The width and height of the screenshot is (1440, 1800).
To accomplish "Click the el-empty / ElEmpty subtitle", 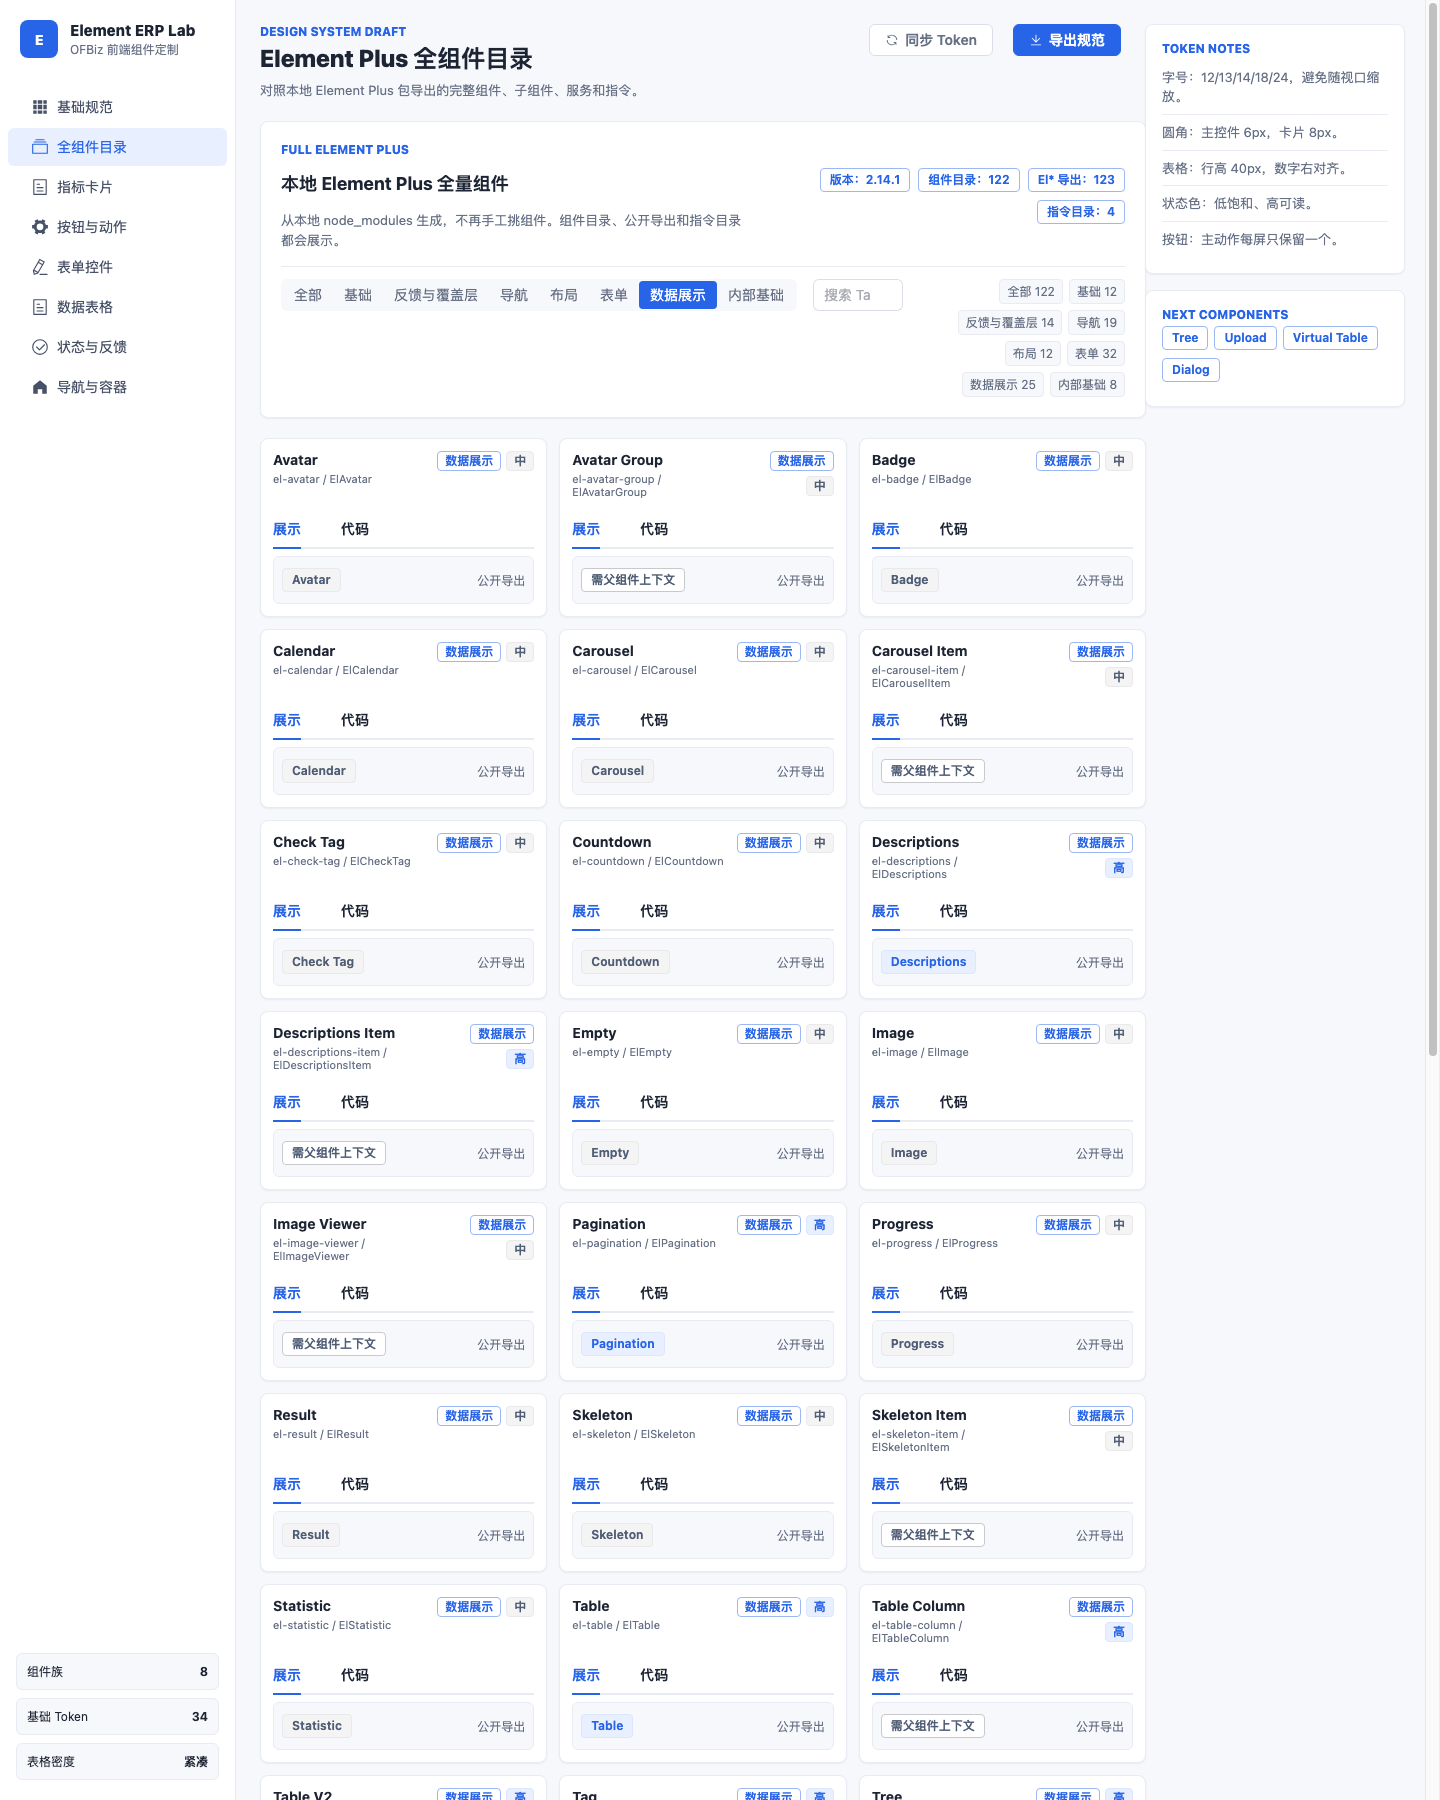I will pyautogui.click(x=622, y=1052).
